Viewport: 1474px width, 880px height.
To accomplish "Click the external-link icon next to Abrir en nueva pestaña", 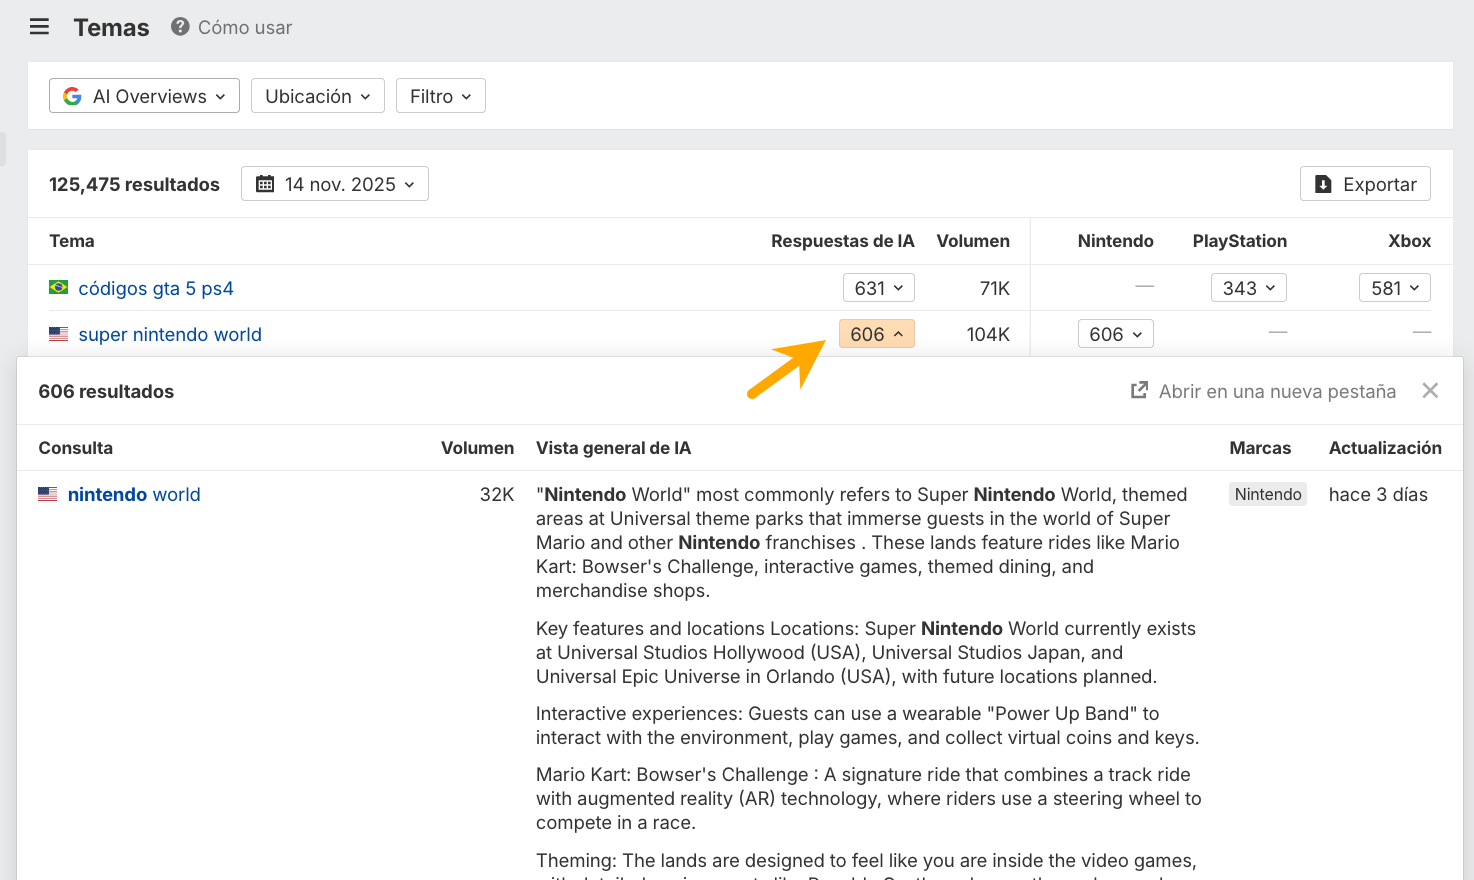I will (x=1139, y=391).
